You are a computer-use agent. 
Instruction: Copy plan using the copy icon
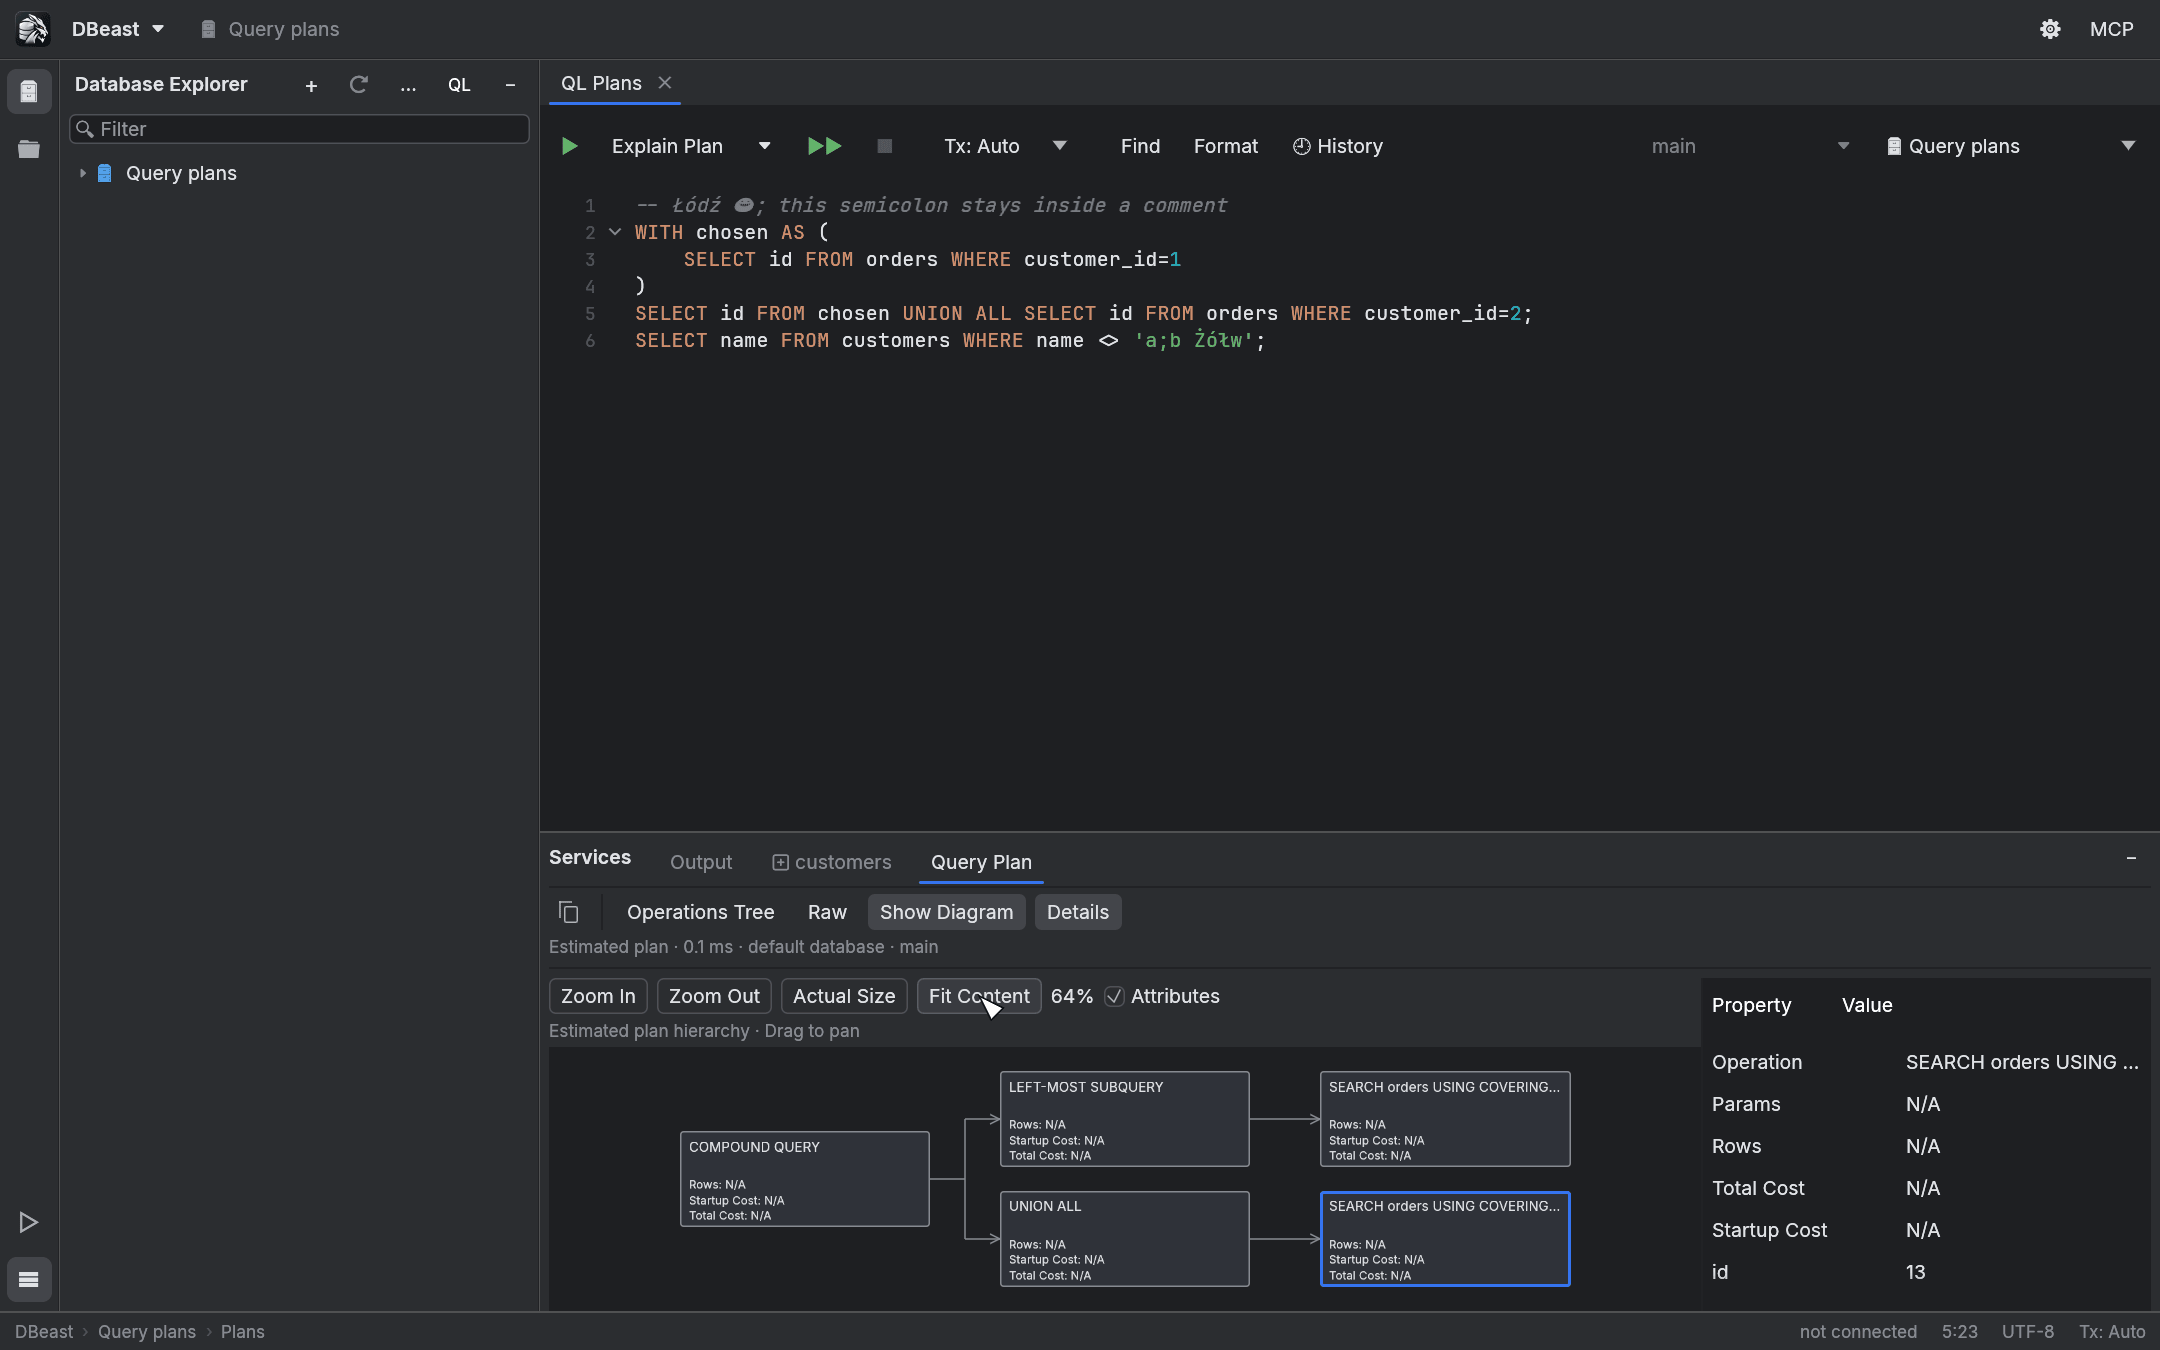[x=568, y=912]
